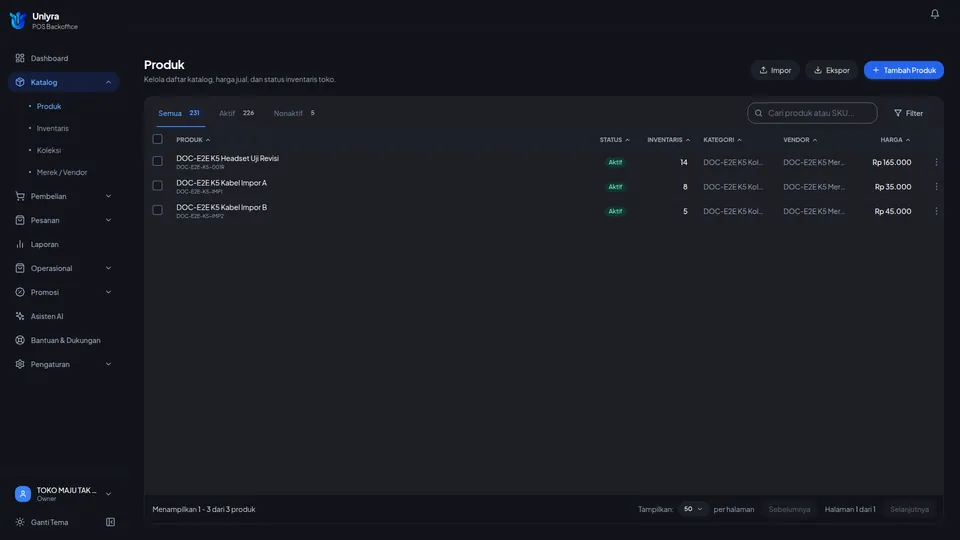Check the Kabel Impor B row checkbox

tap(157, 210)
